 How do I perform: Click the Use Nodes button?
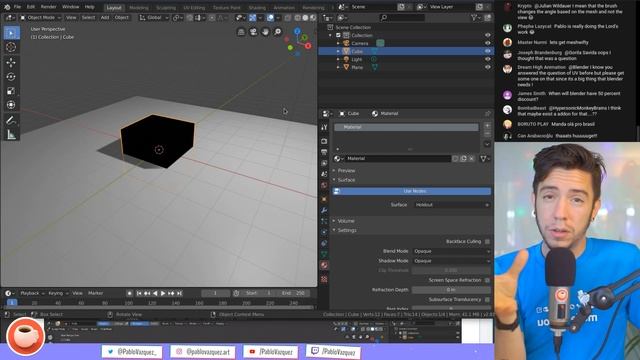pyautogui.click(x=411, y=191)
